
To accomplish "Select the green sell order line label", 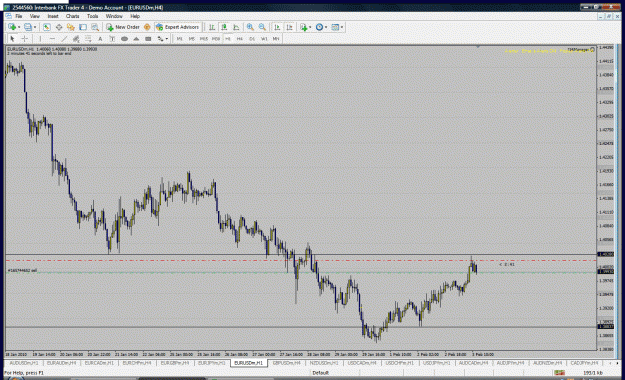I will [x=22, y=270].
